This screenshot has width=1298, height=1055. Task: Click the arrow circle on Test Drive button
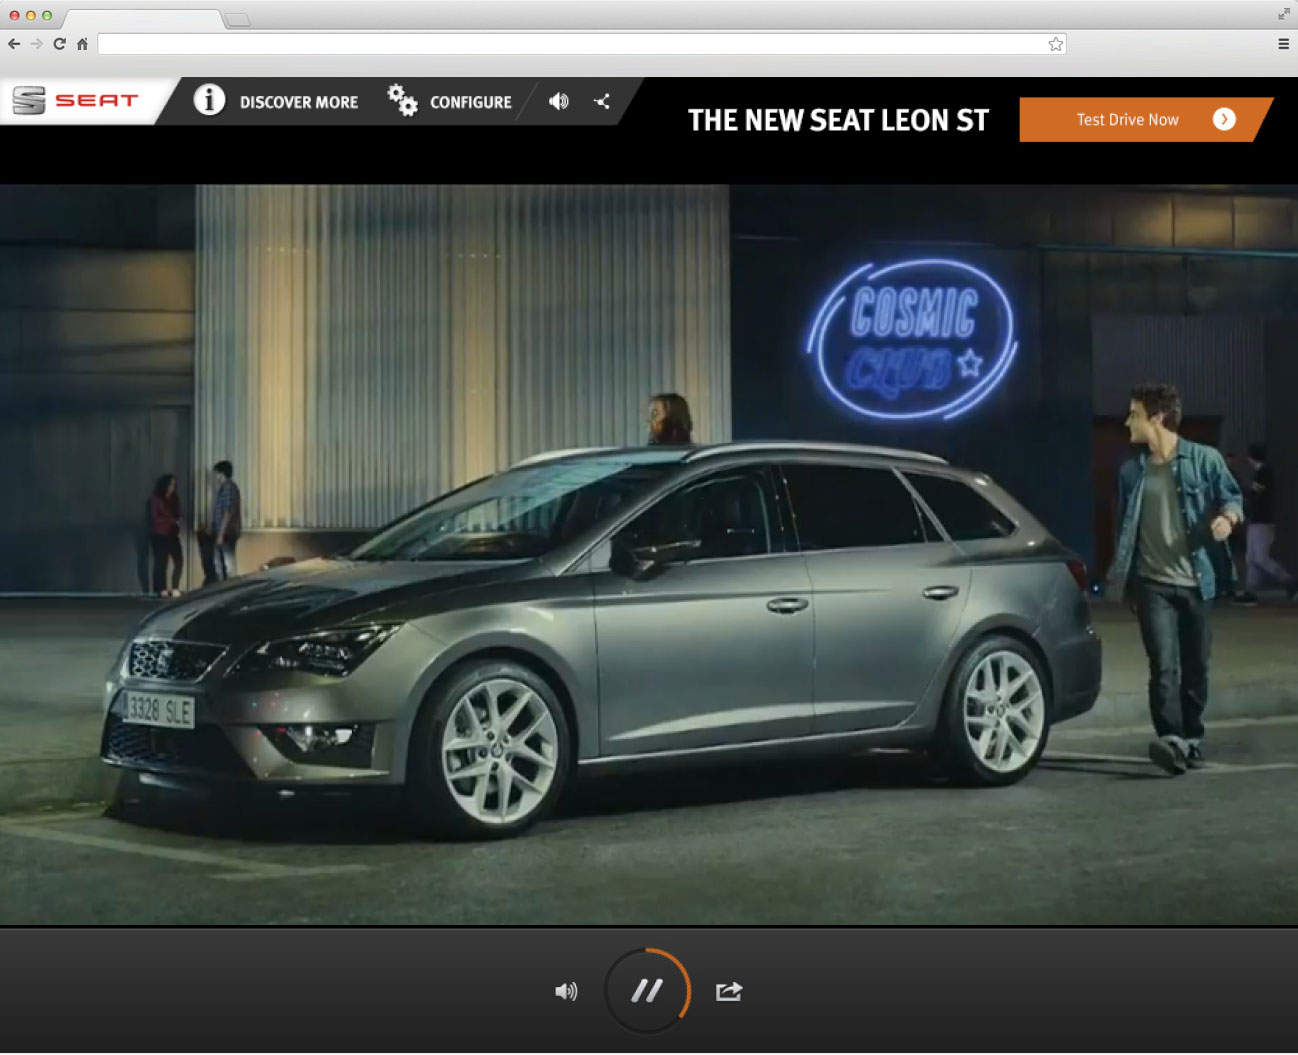point(1224,119)
